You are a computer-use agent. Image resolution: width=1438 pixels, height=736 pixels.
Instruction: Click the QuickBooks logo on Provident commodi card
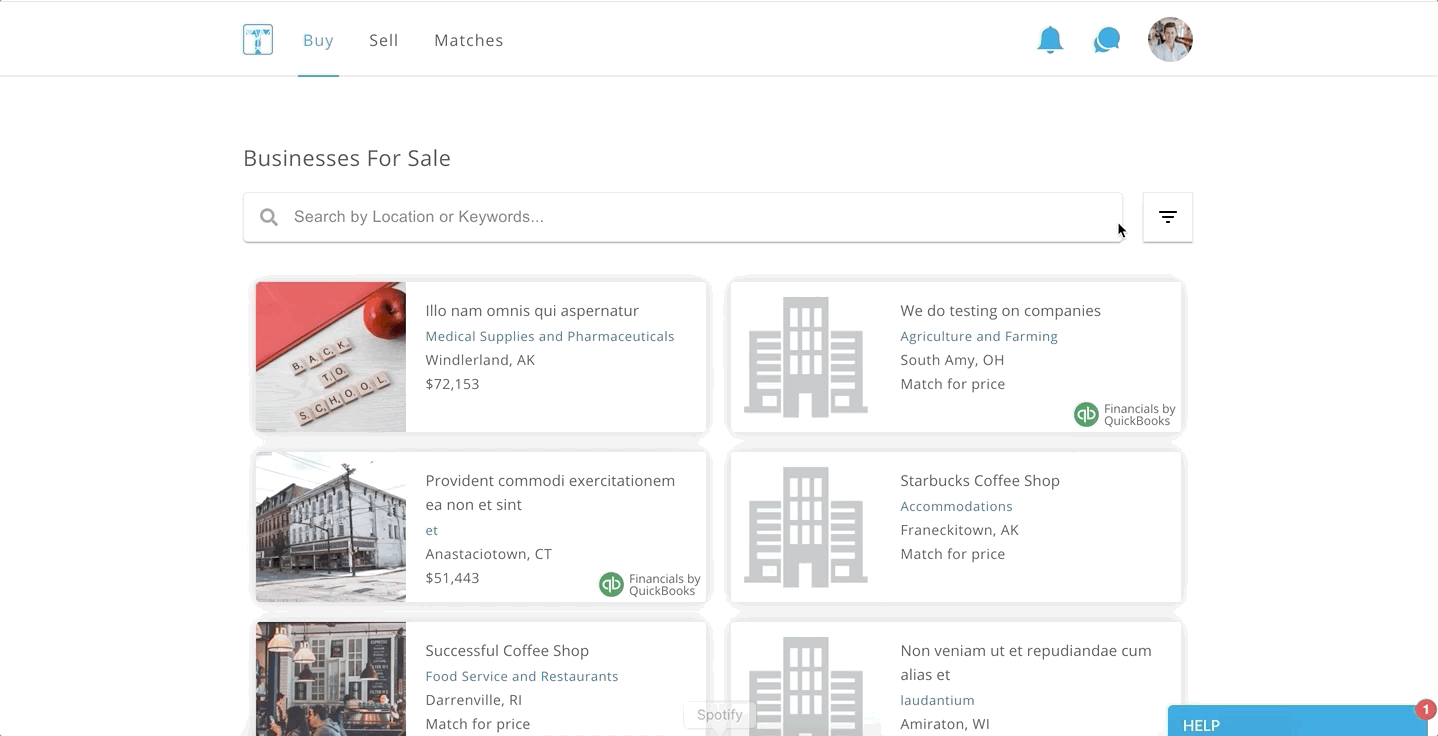coord(611,584)
